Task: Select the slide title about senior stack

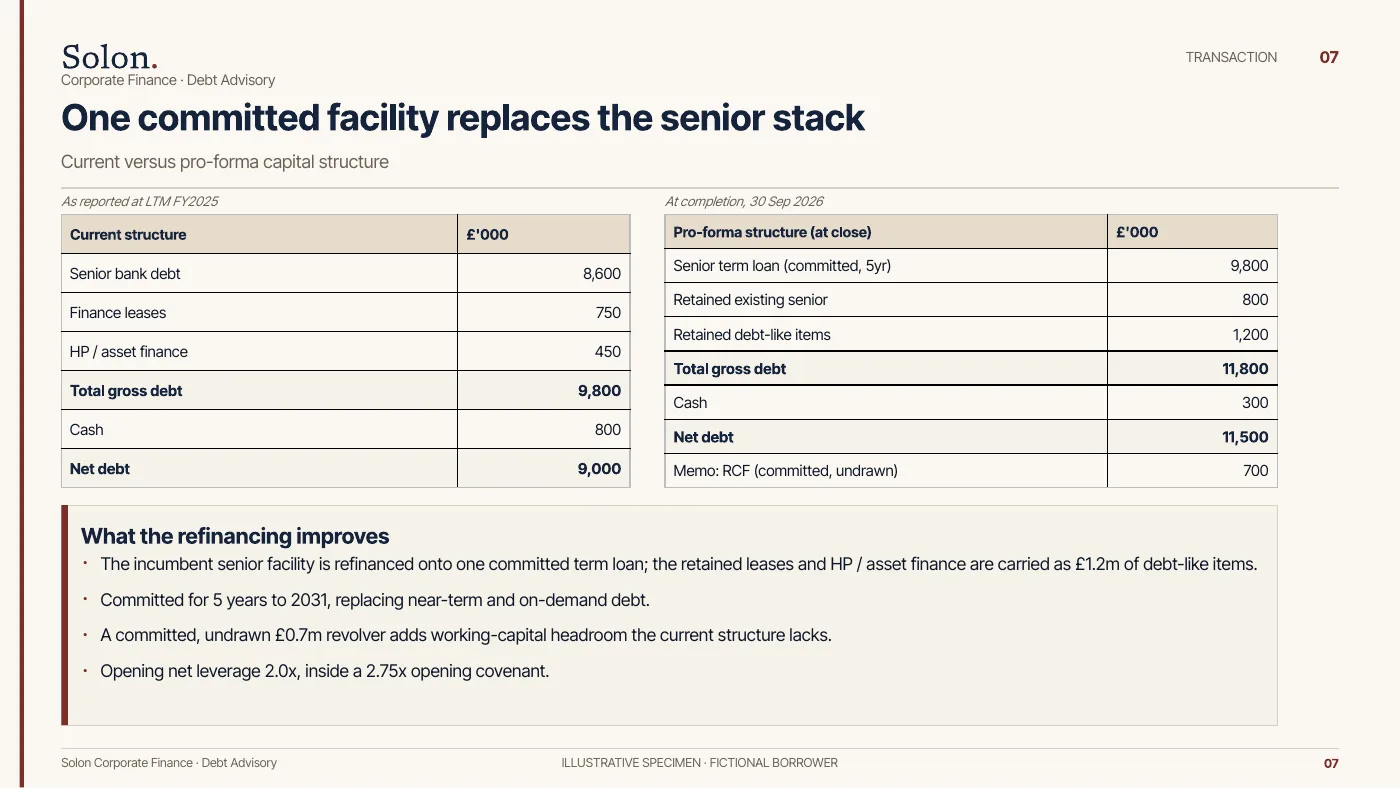Action: point(463,118)
